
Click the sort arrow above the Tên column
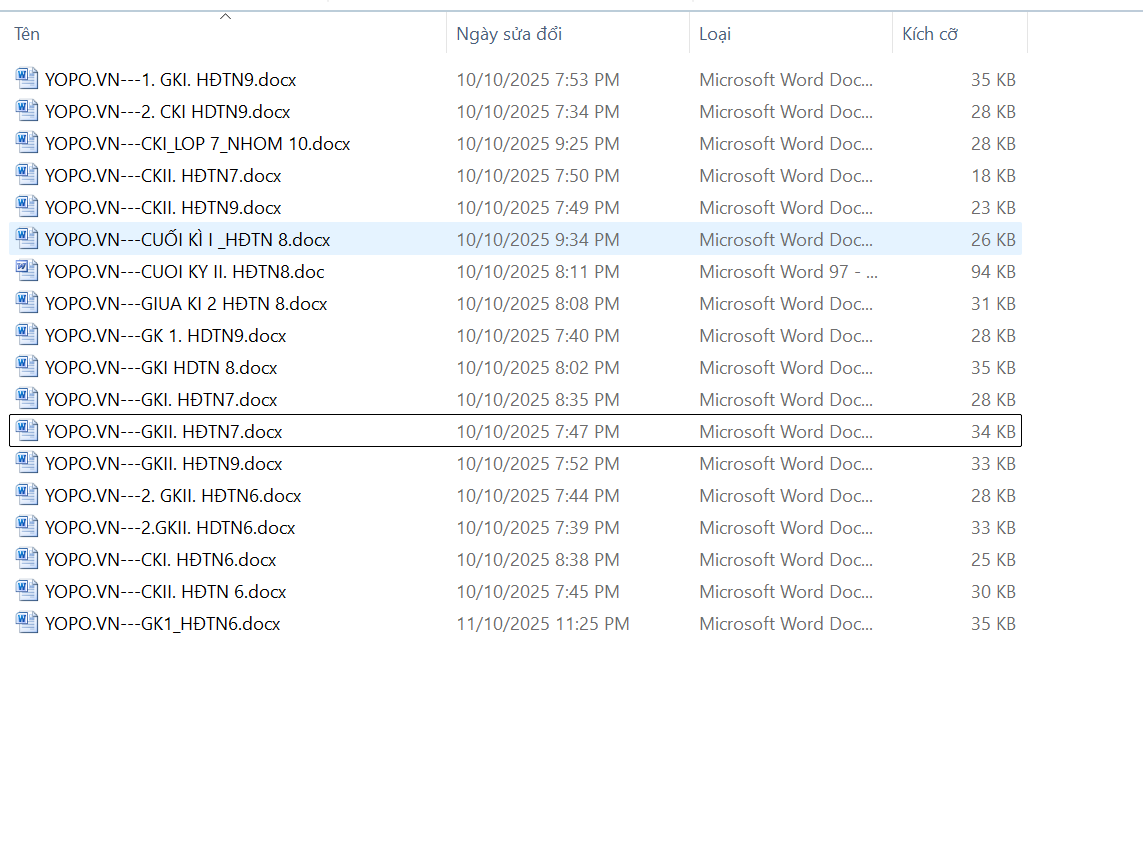click(226, 16)
